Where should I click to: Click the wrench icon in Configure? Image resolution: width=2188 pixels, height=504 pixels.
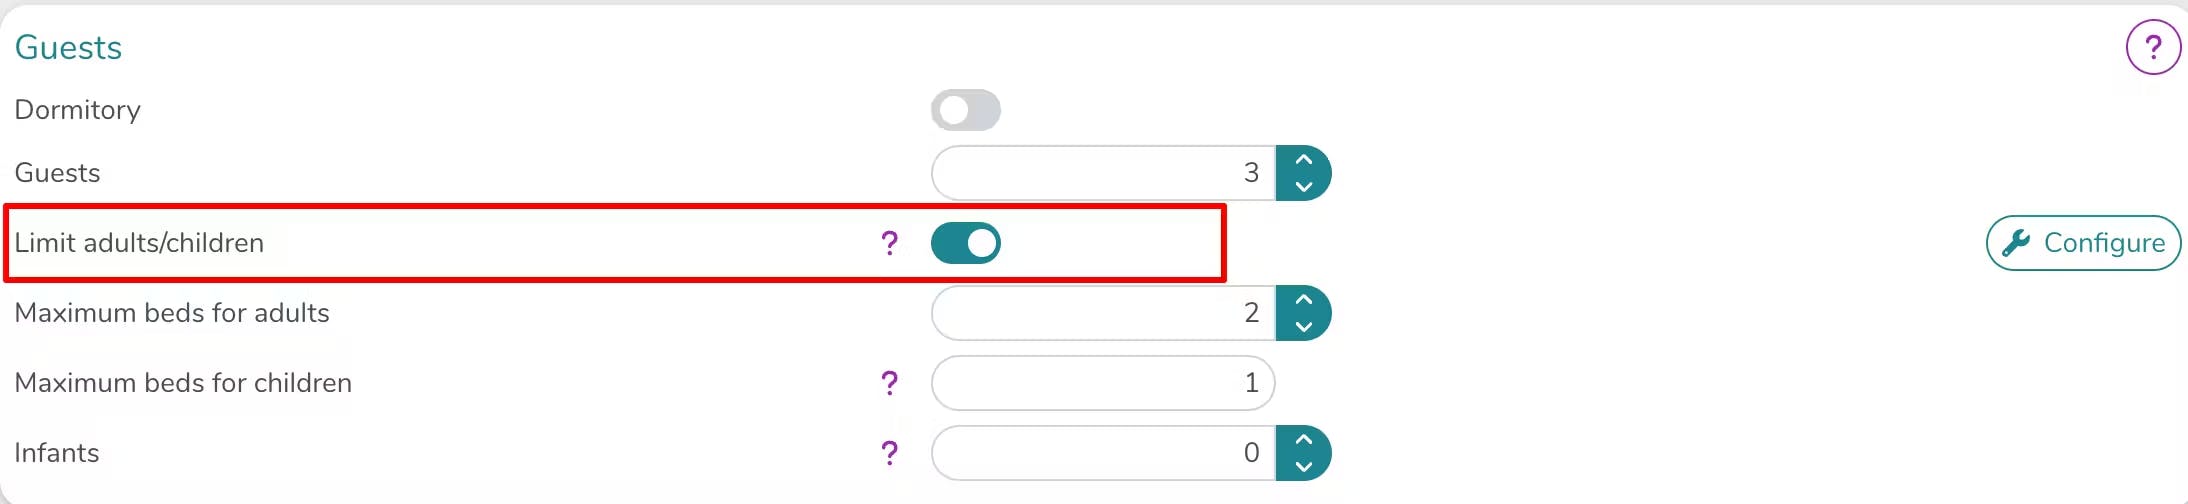2016,243
